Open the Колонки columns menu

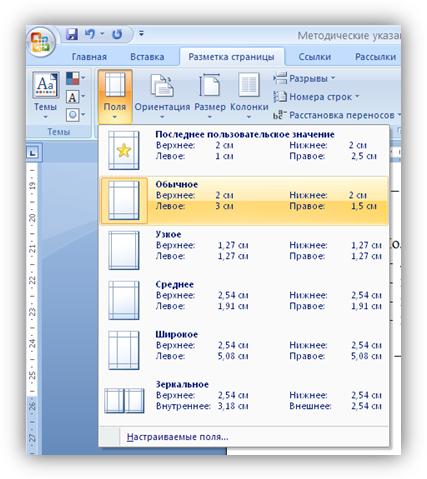tap(249, 96)
